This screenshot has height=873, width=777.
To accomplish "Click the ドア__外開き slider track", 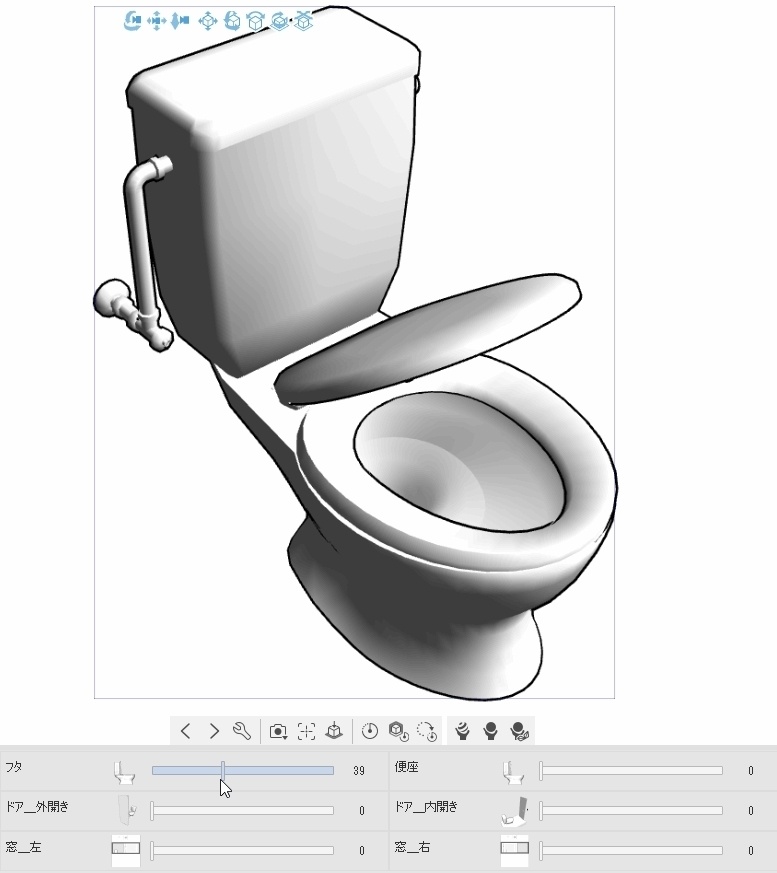I will (x=242, y=811).
